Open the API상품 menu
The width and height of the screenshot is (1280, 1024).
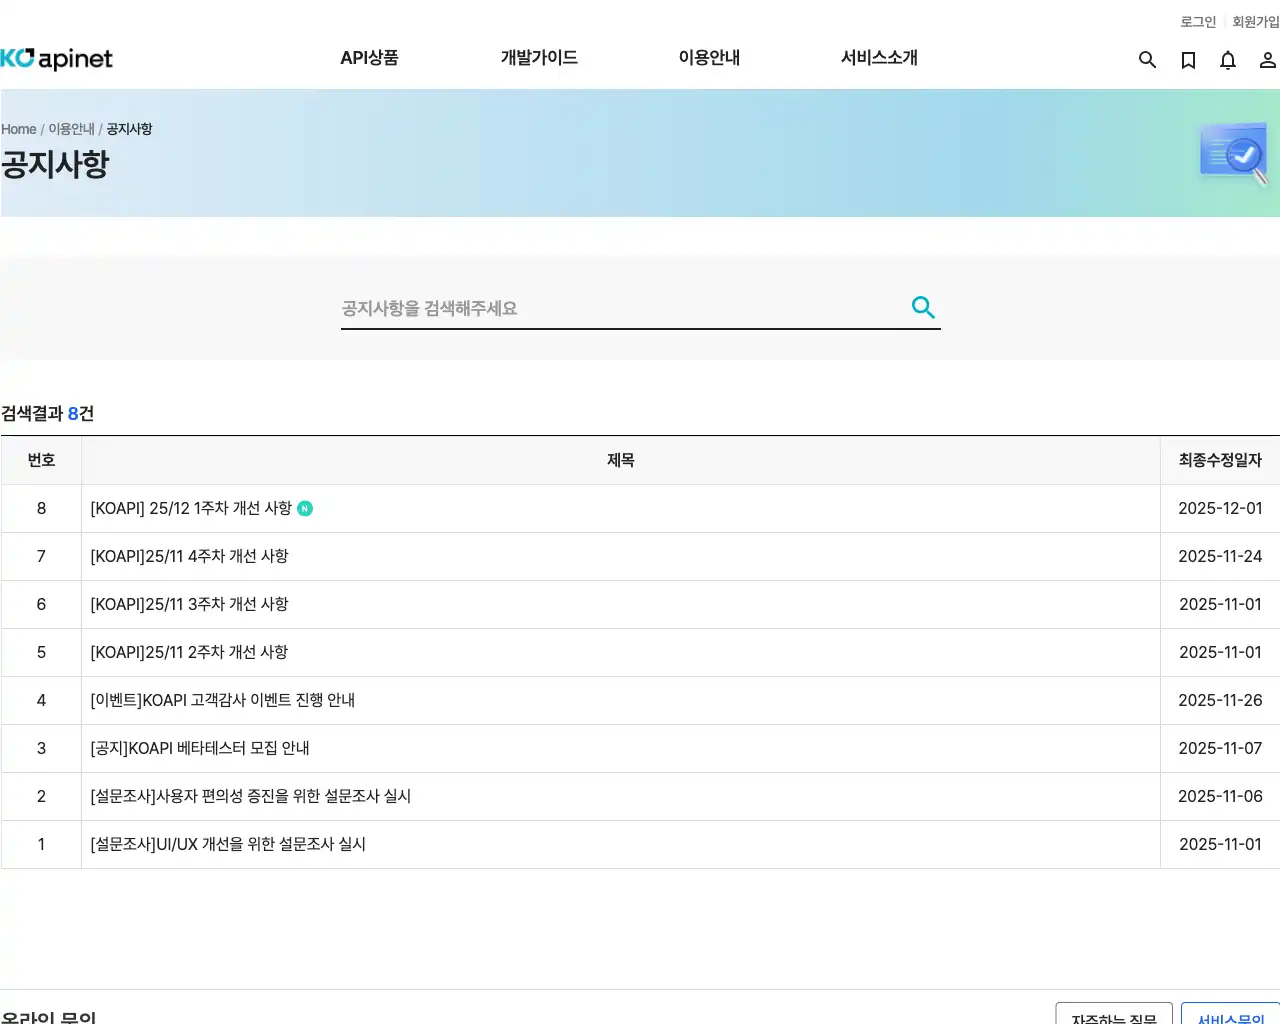point(369,58)
